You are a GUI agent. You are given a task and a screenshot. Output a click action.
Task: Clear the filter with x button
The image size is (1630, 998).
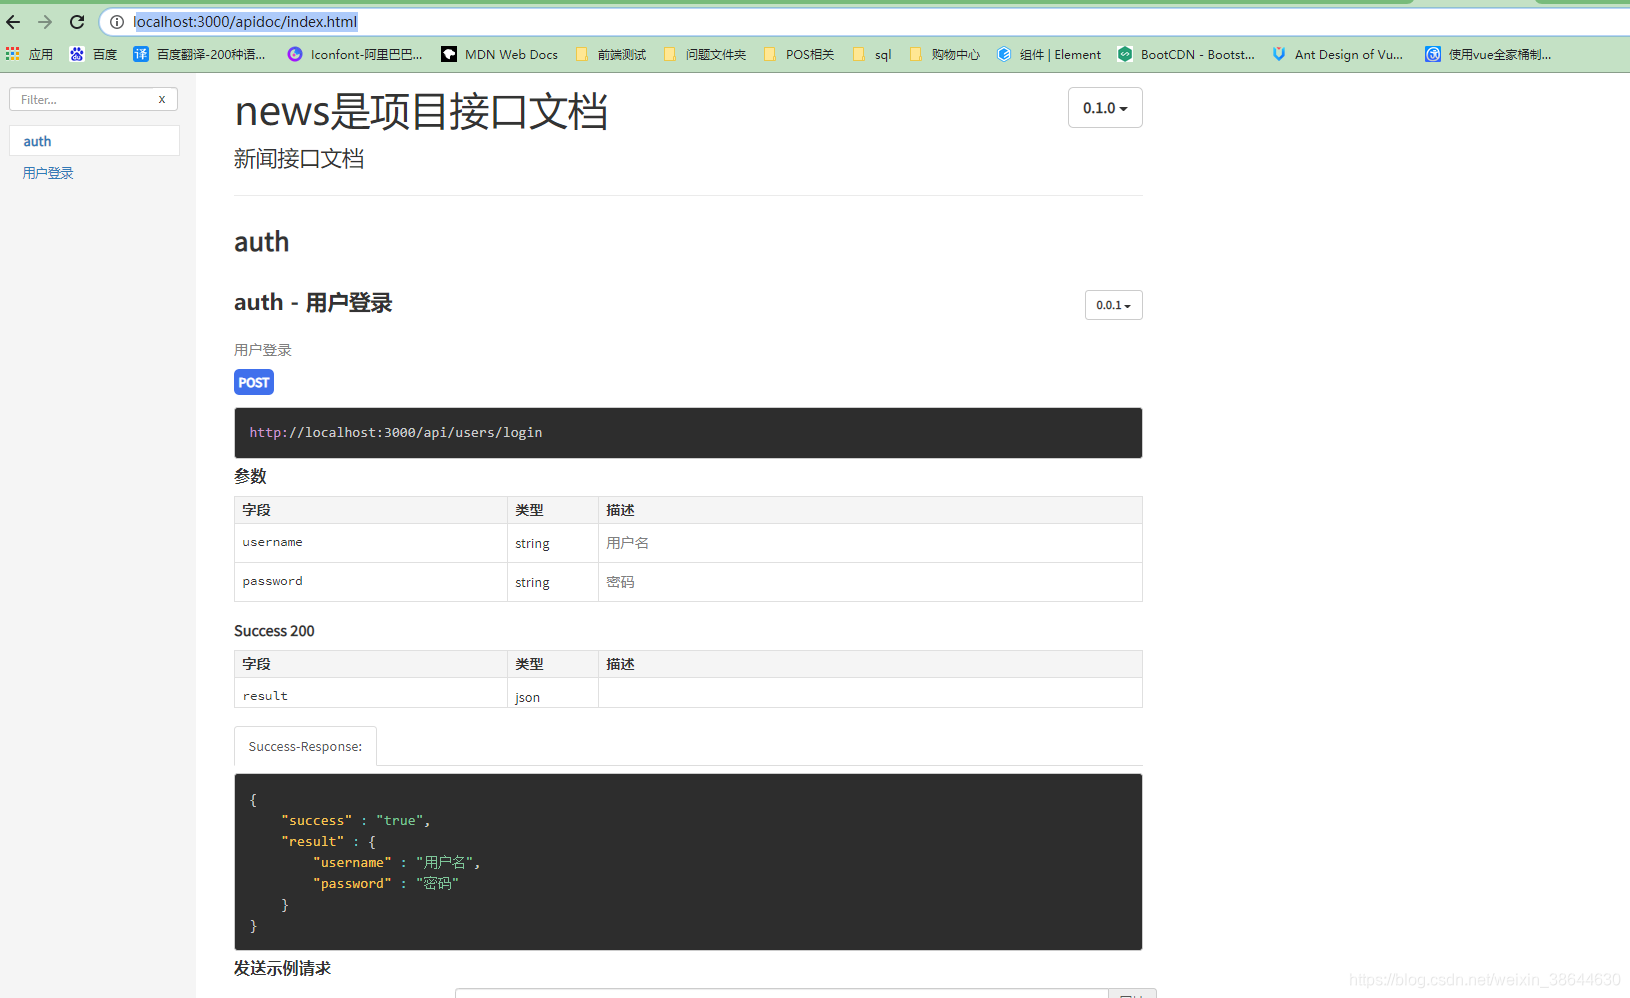tap(162, 99)
